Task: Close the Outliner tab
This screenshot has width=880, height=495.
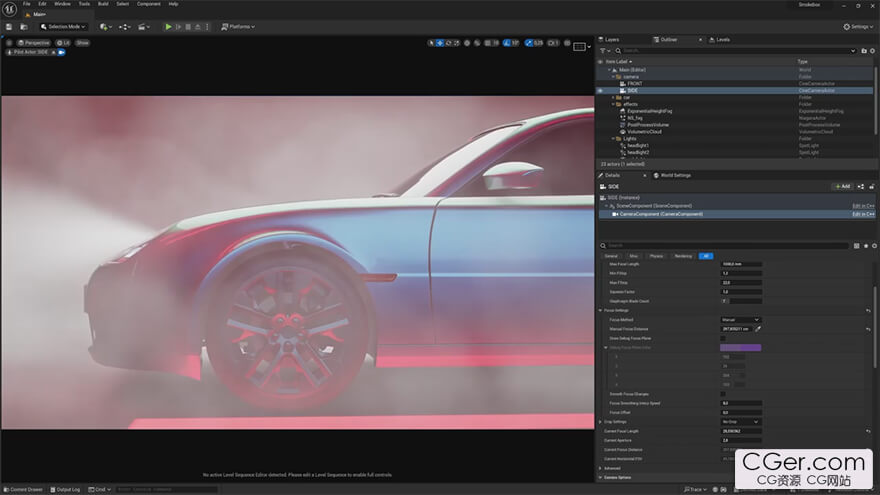Action: pos(700,40)
